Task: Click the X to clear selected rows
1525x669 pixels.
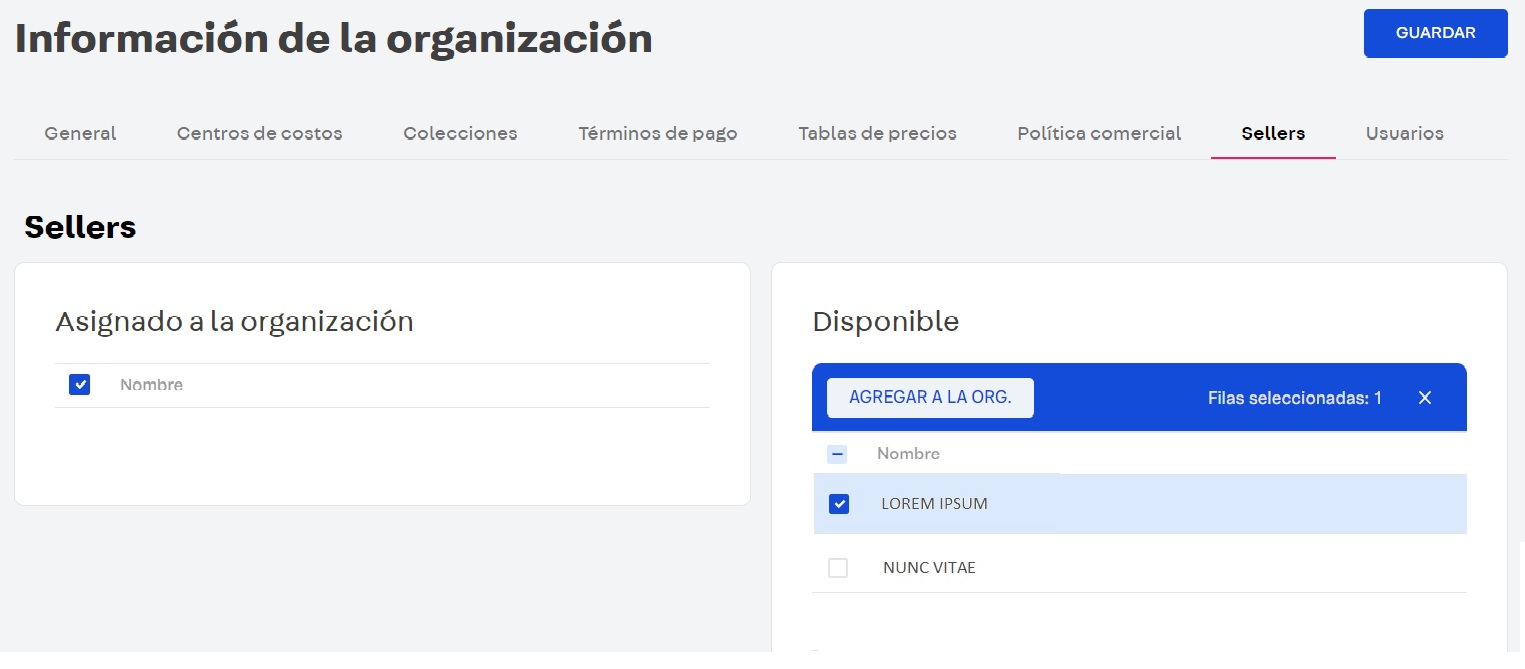Action: (1424, 397)
